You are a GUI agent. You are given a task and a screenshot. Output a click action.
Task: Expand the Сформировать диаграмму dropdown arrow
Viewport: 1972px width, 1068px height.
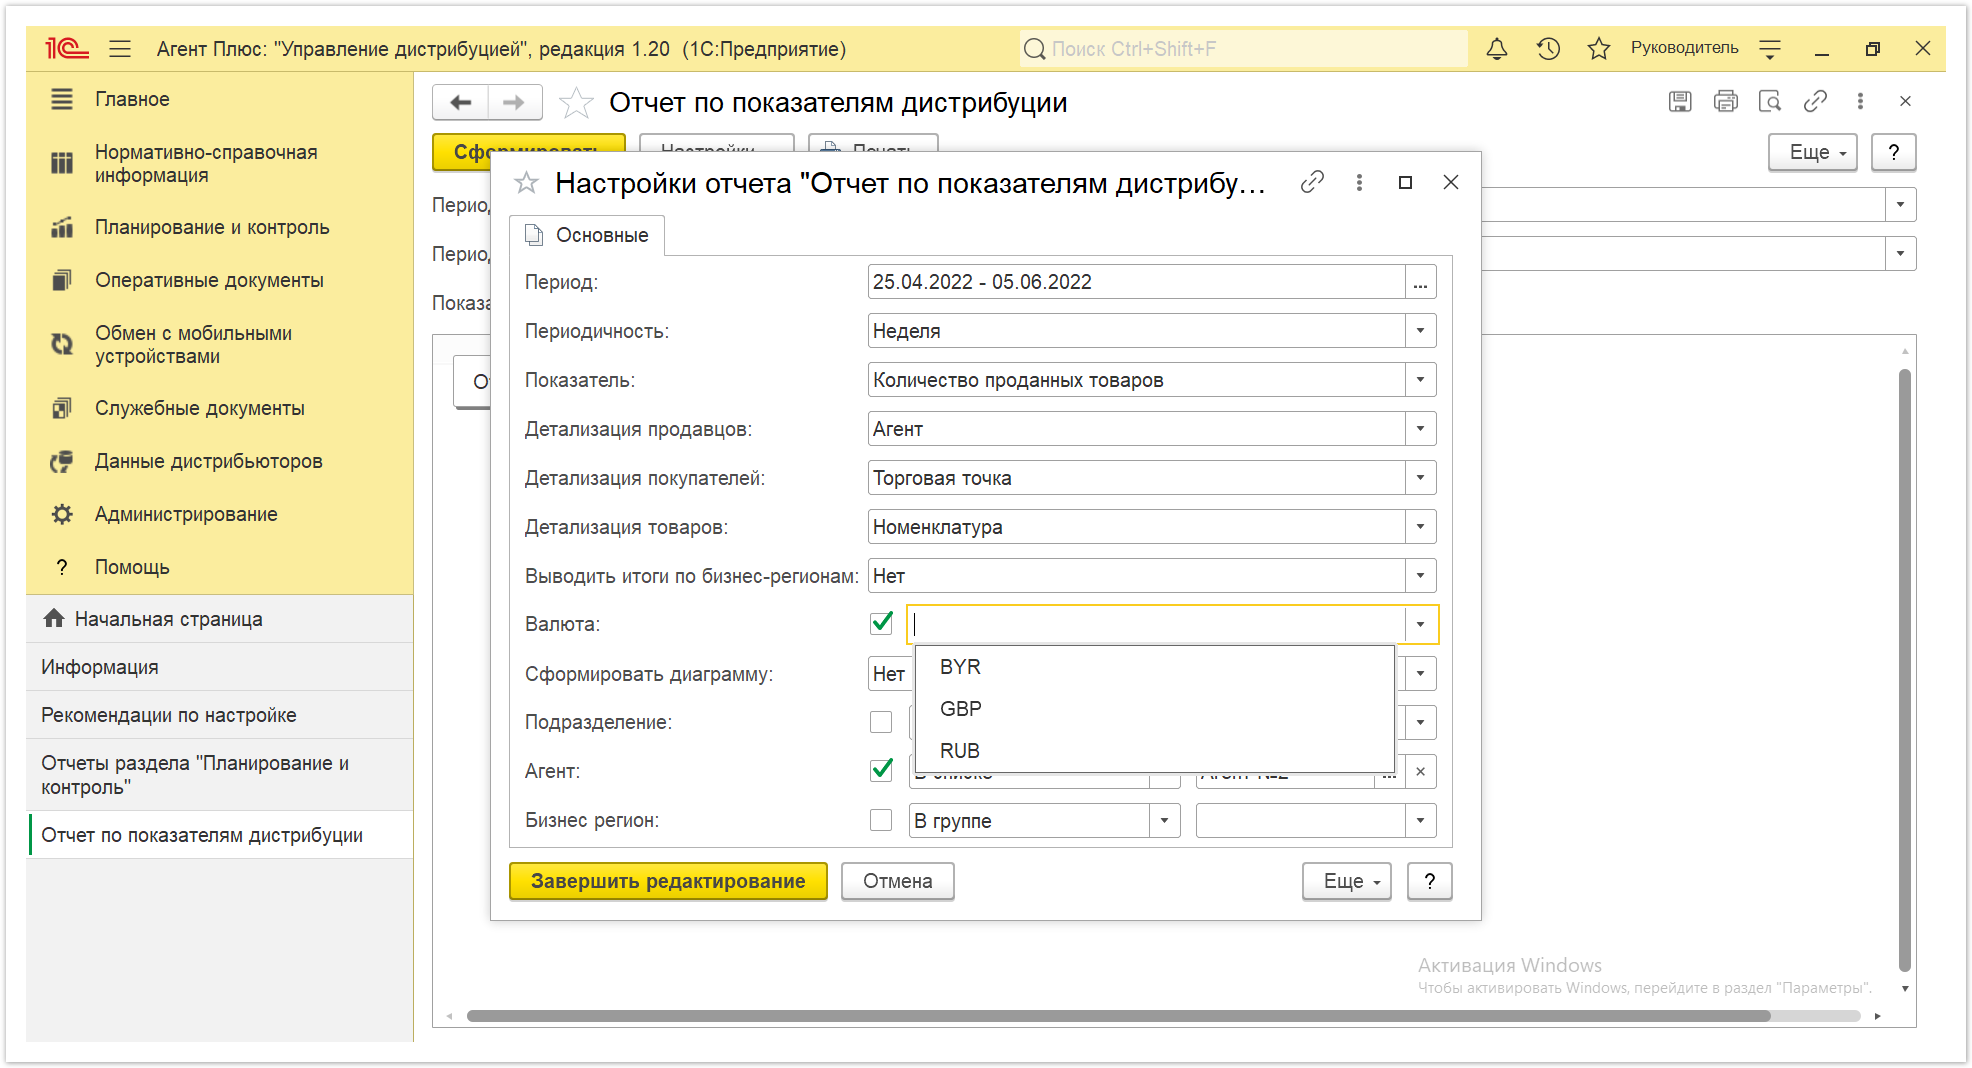click(1420, 674)
